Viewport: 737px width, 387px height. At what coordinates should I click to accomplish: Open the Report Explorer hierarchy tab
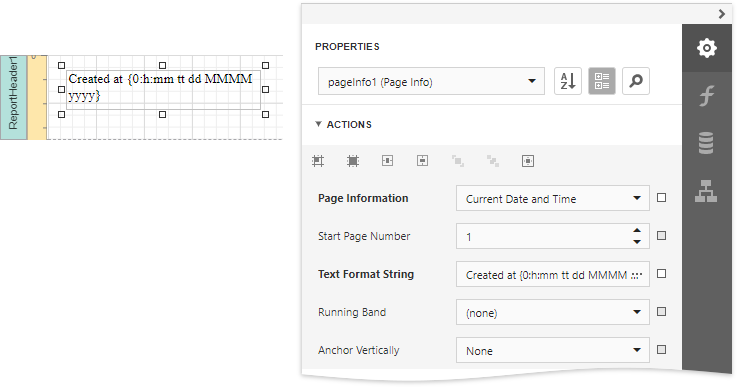click(706, 191)
